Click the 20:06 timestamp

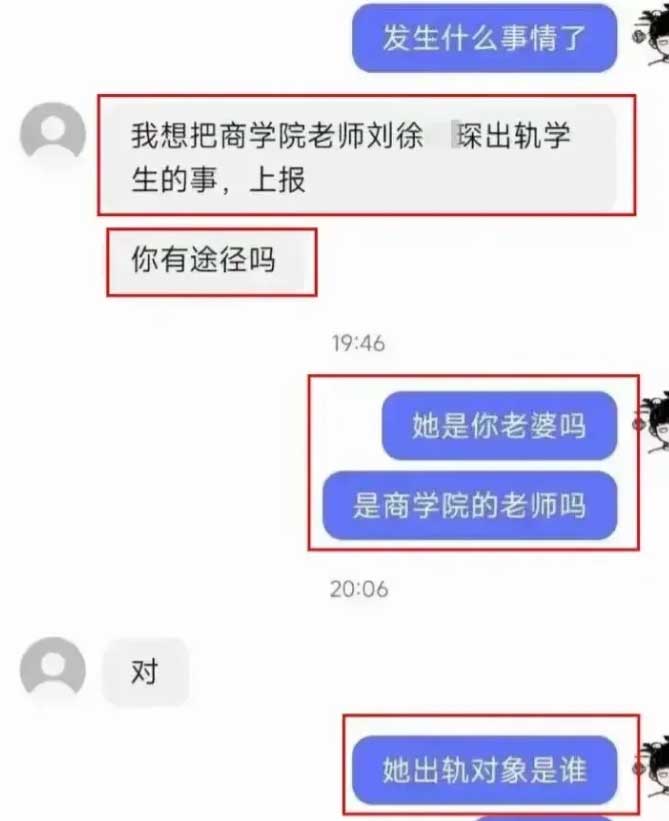click(359, 590)
